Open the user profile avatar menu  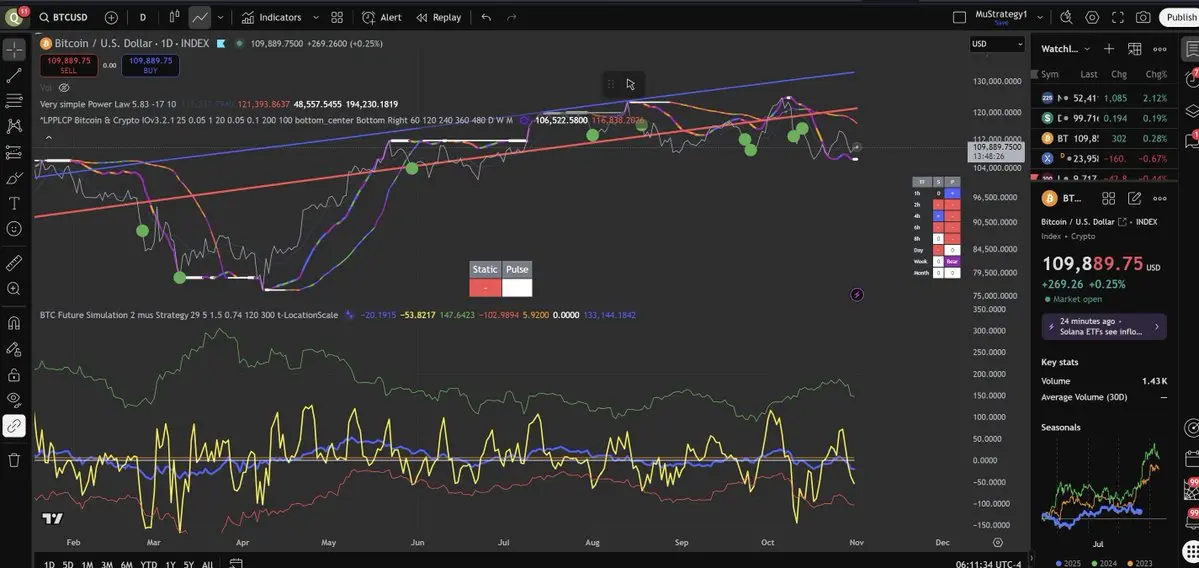click(x=14, y=17)
